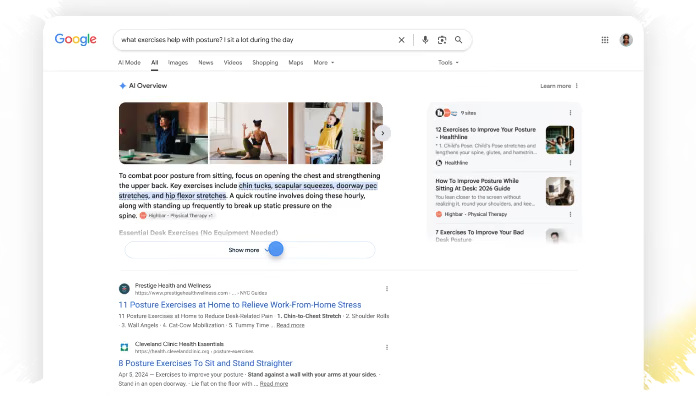Open 12 Exercises to Improve Your Posture
Image resolution: width=696 pixels, height=398 pixels.
486,133
